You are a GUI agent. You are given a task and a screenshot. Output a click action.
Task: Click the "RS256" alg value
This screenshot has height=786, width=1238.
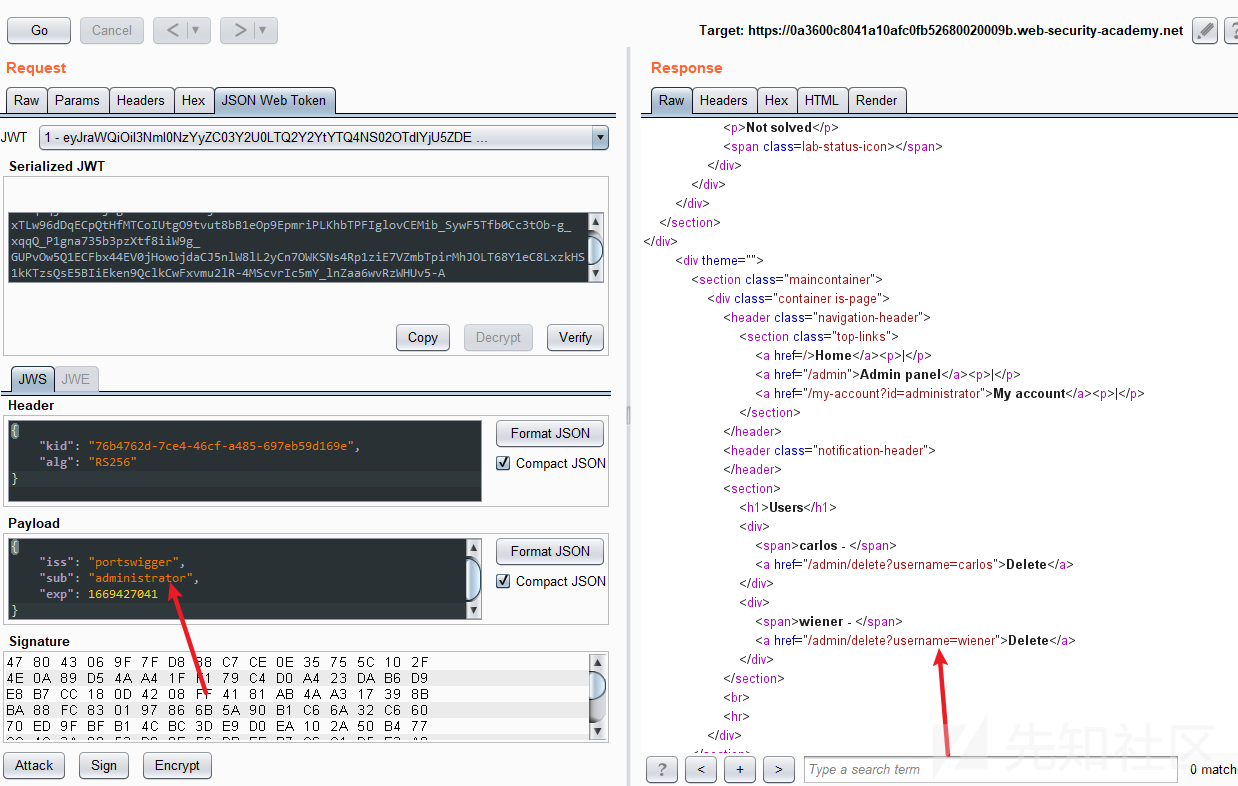coord(112,462)
